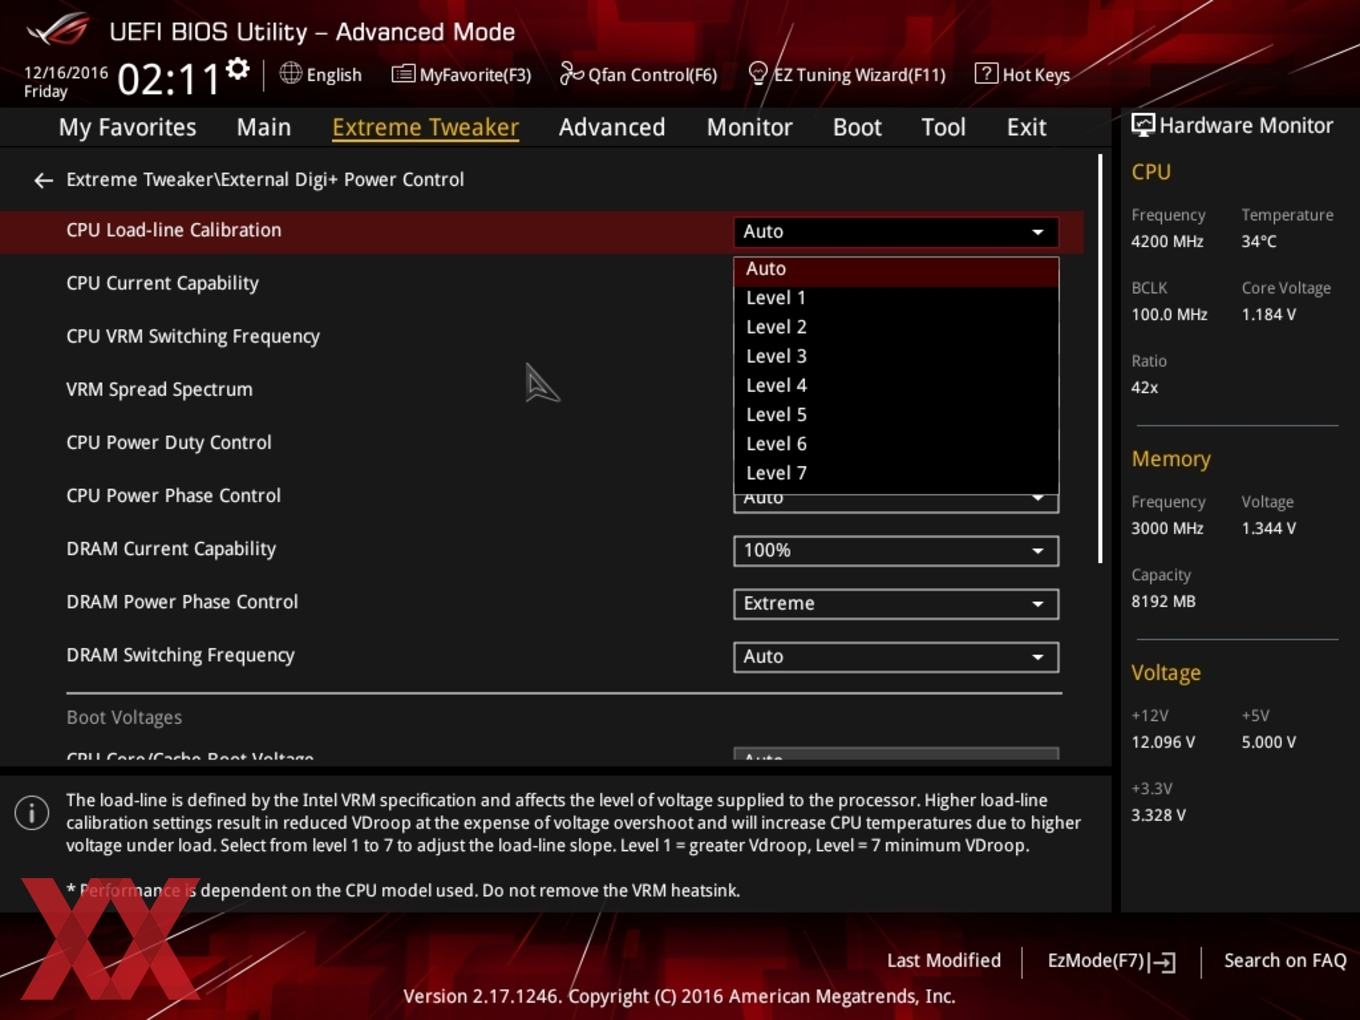This screenshot has height=1020, width=1360.
Task: Go to the Advanced tab
Action: (612, 127)
